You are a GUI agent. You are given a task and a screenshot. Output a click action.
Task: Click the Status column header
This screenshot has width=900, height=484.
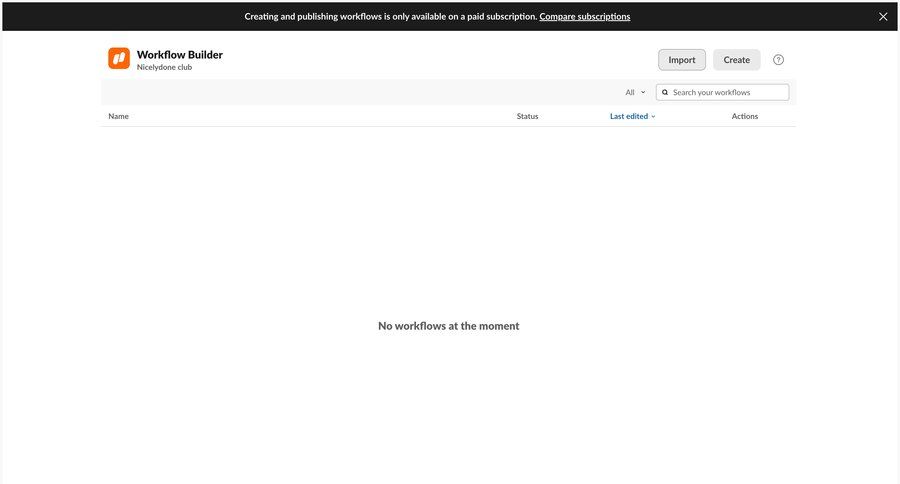527,116
